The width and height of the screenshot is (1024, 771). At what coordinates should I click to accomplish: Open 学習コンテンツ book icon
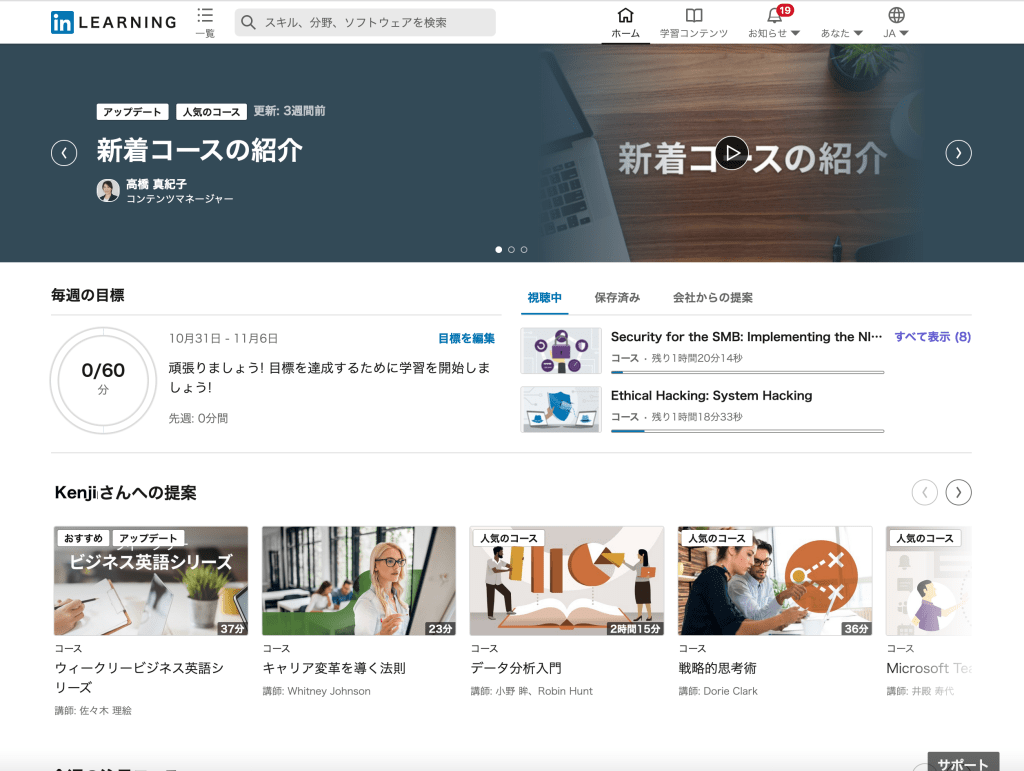pyautogui.click(x=694, y=15)
